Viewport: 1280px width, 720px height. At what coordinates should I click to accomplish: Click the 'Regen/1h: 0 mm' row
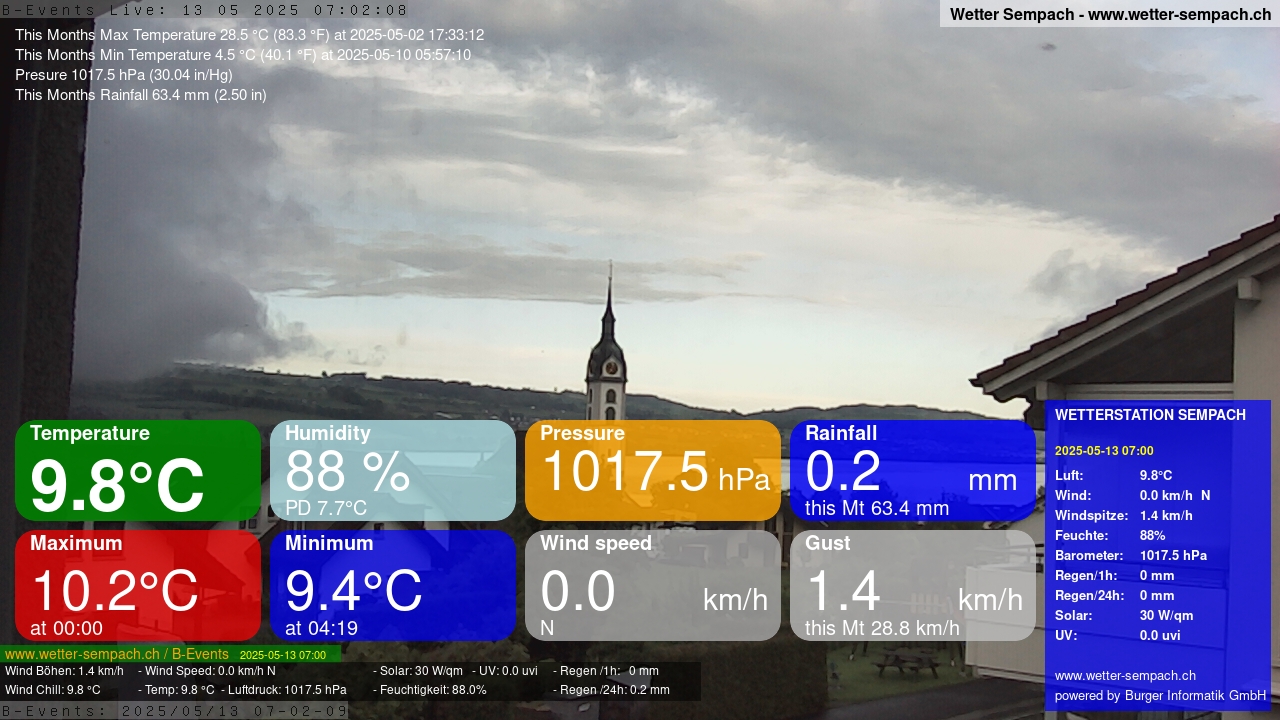click(1115, 576)
